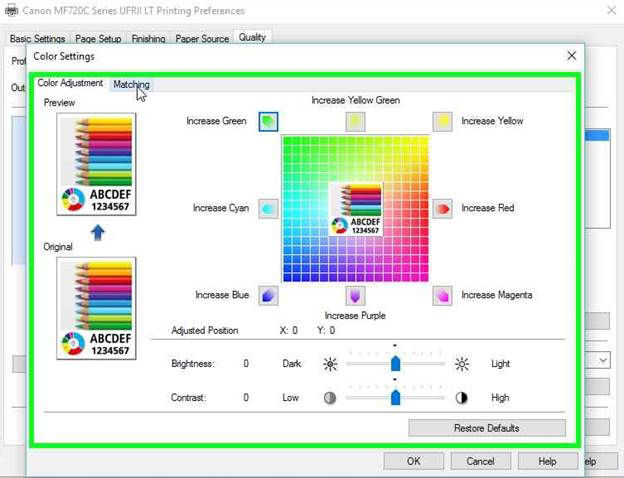The image size is (624, 478).
Task: Click the Increase Blue icon button
Action: pyautogui.click(x=268, y=295)
